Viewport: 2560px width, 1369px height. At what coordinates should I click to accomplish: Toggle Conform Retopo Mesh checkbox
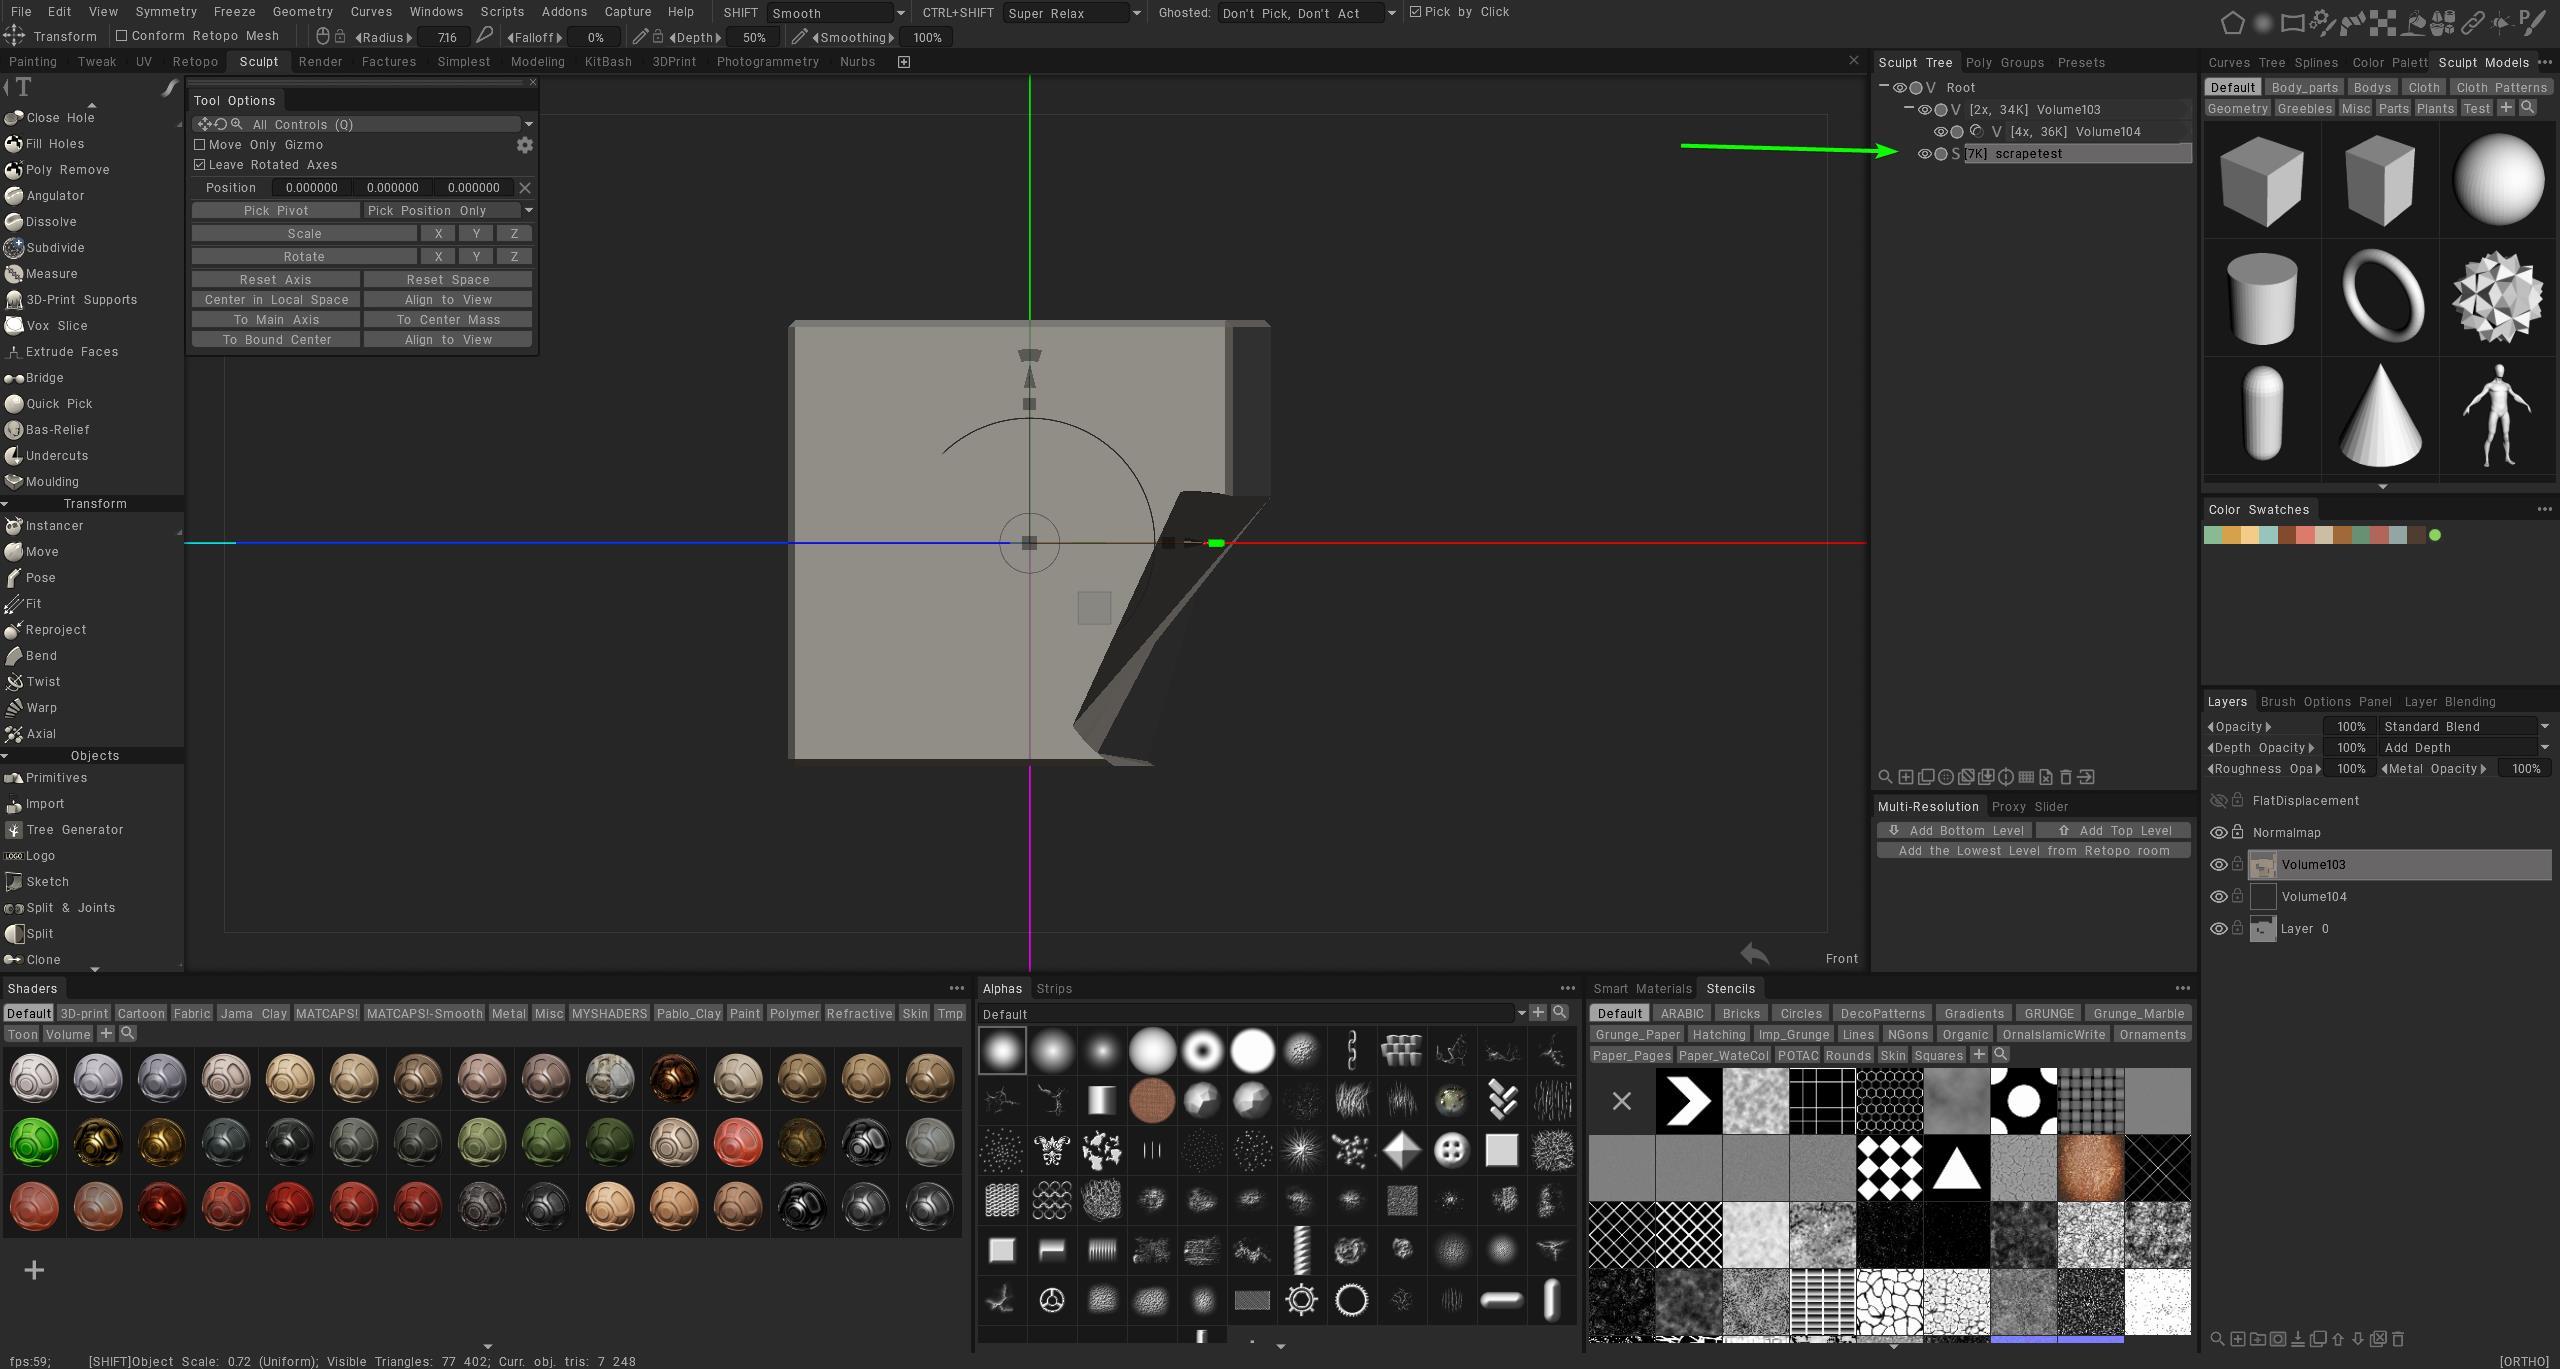click(122, 36)
